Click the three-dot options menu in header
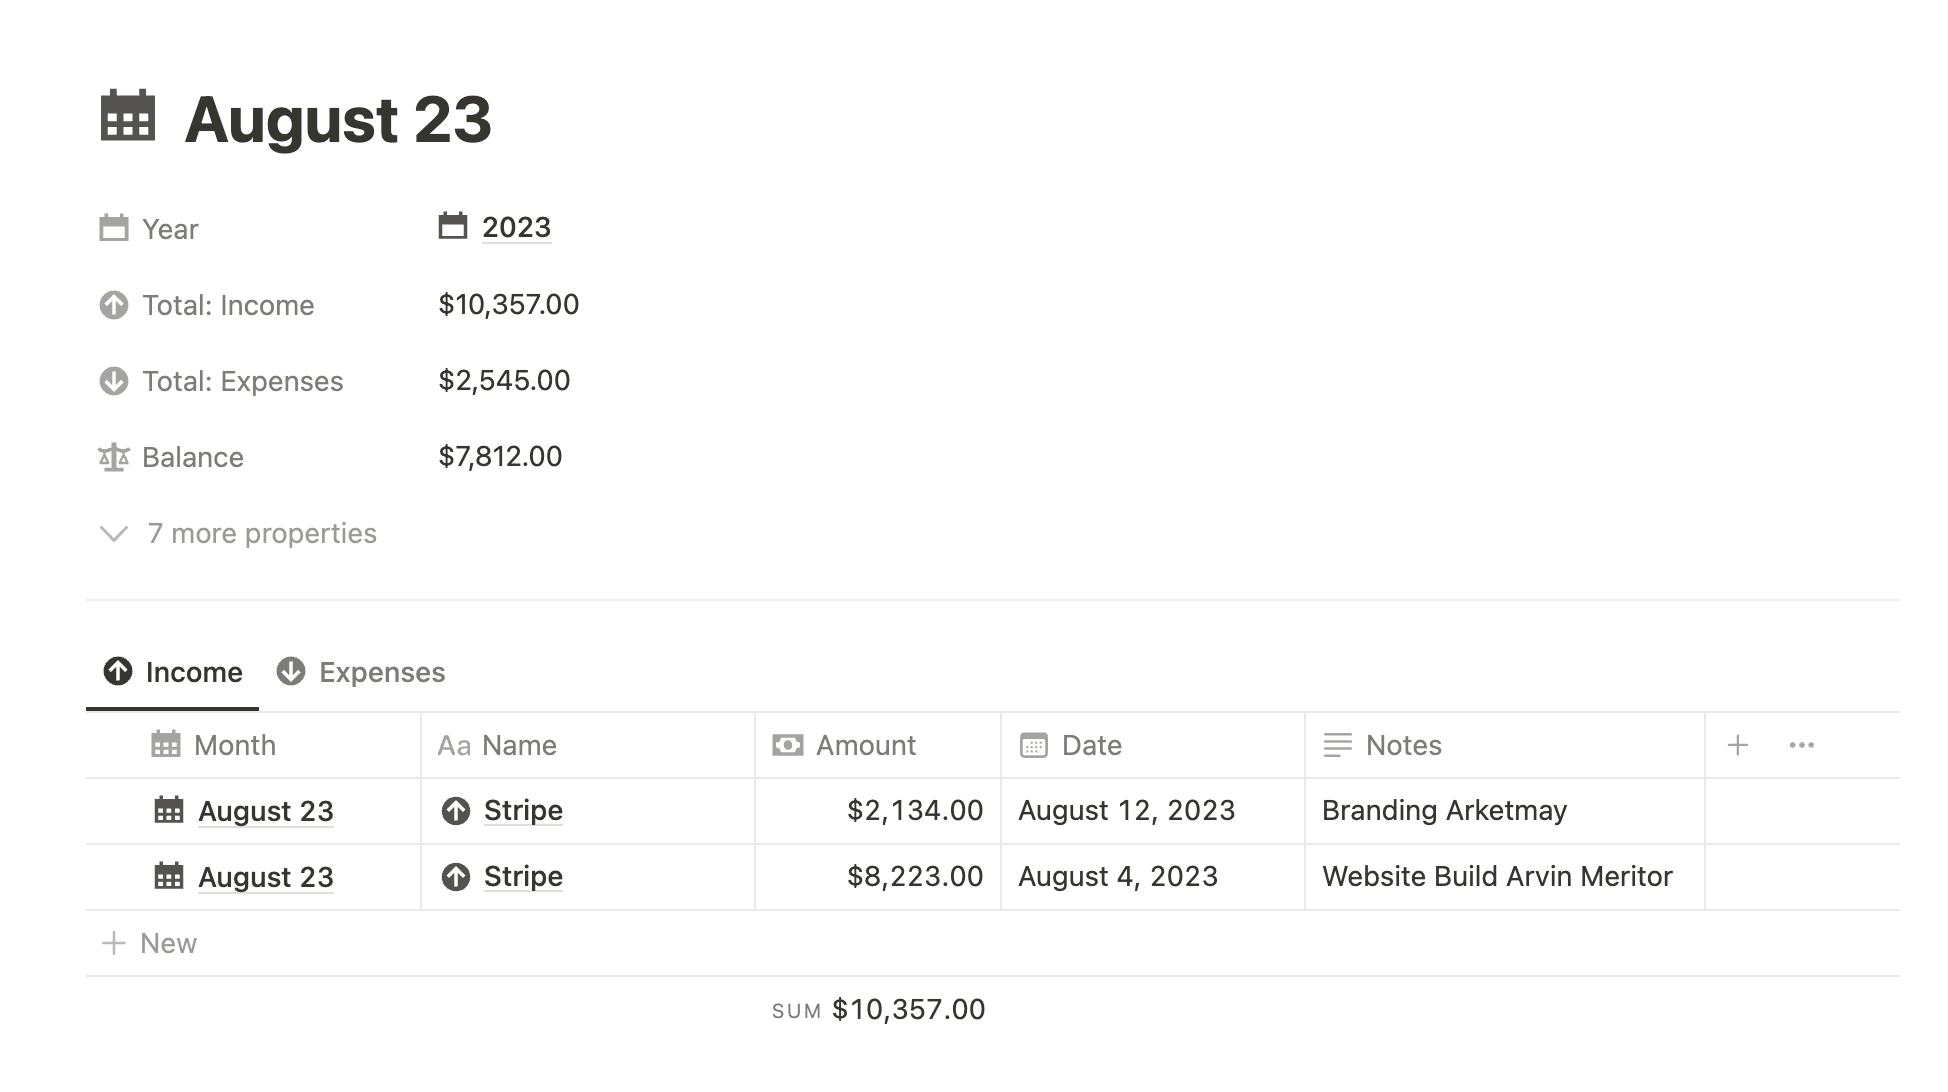The width and height of the screenshot is (1948, 1092). pos(1802,745)
